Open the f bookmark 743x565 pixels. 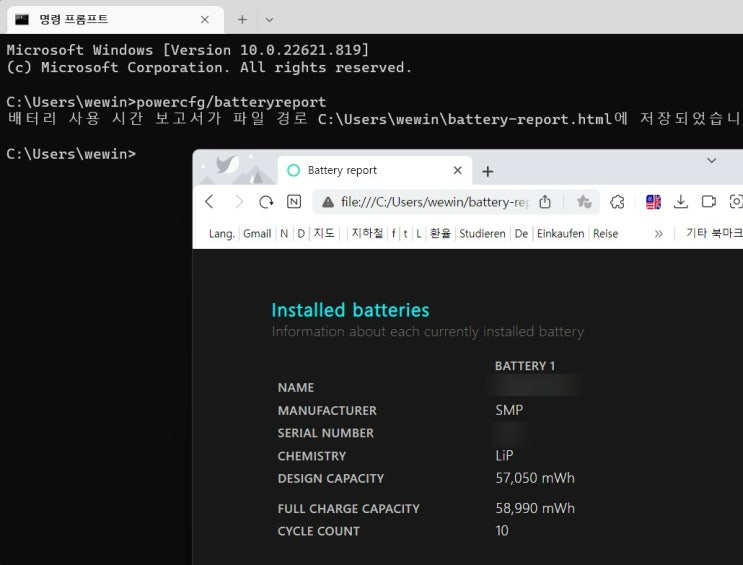pos(393,233)
